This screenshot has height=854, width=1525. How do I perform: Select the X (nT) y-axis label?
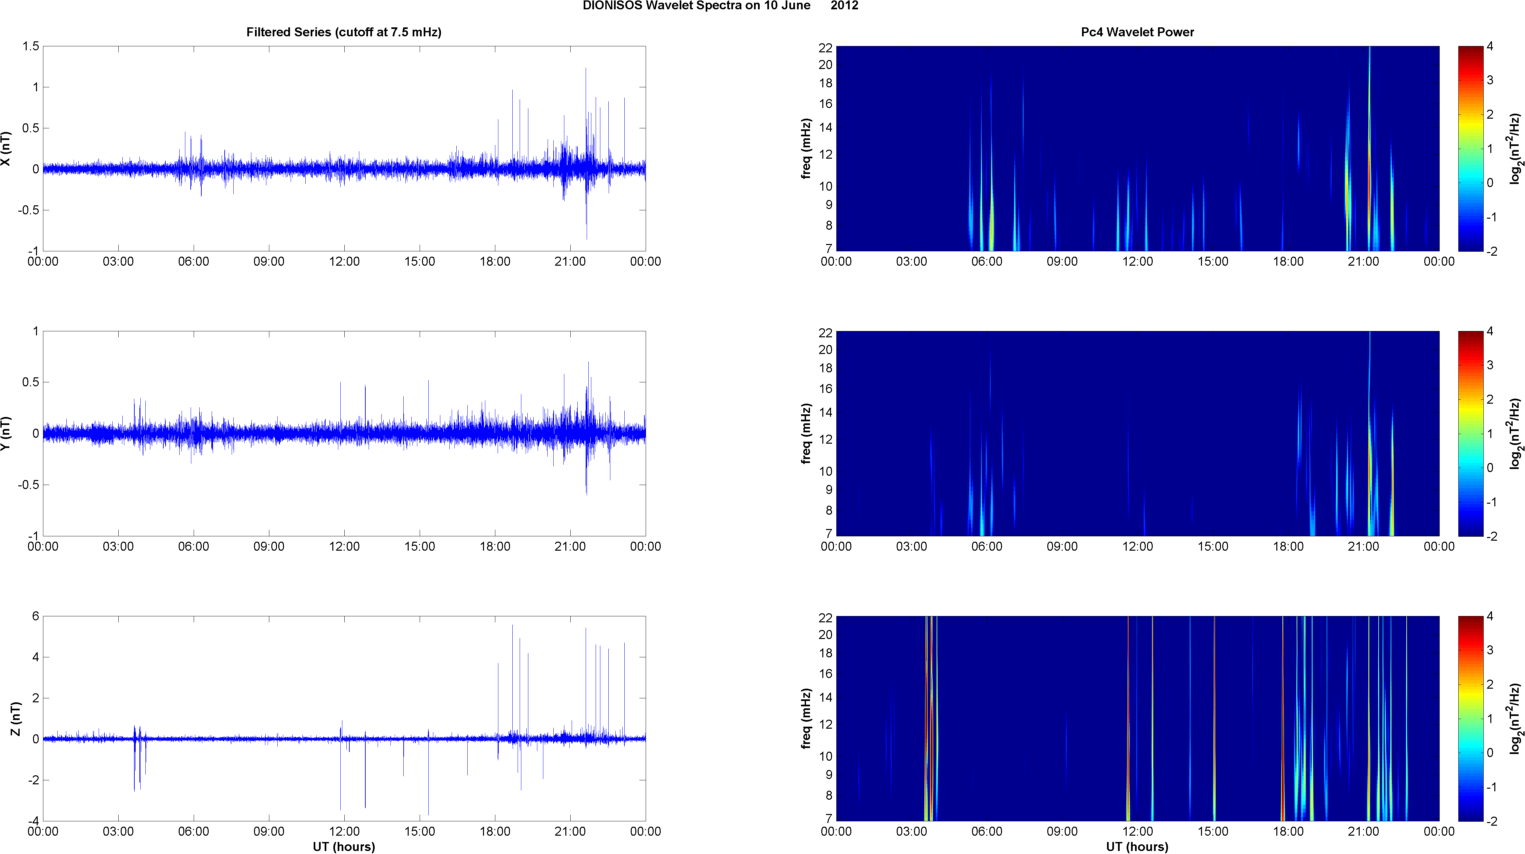[7, 148]
